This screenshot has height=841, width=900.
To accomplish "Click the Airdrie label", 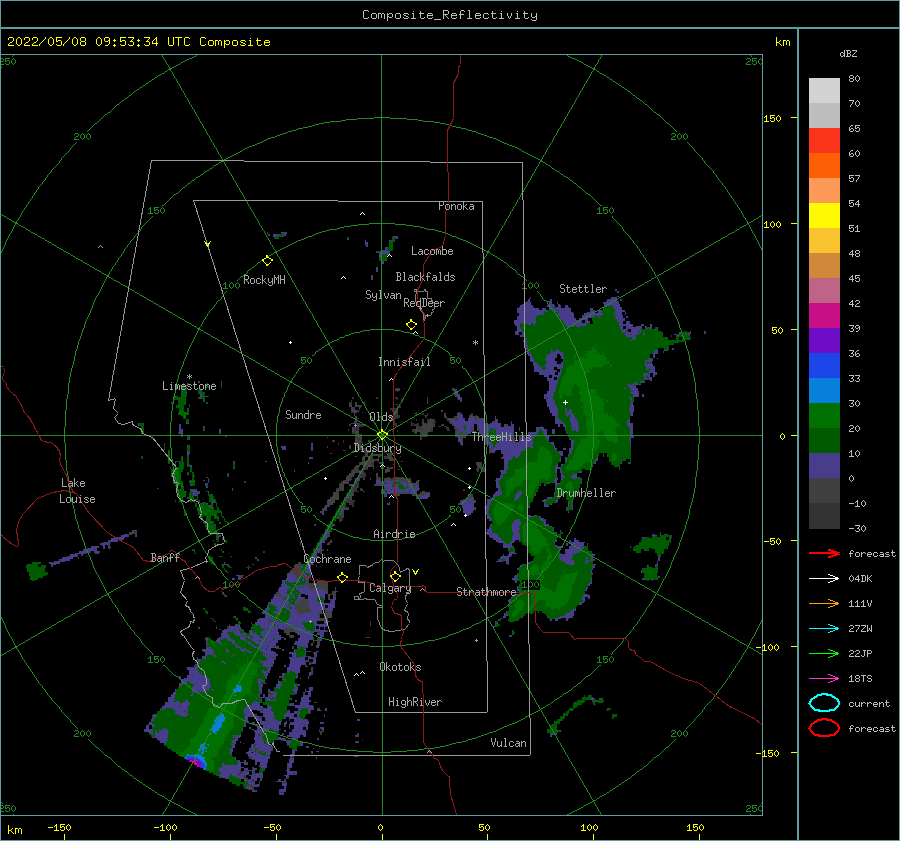I will pyautogui.click(x=394, y=534).
